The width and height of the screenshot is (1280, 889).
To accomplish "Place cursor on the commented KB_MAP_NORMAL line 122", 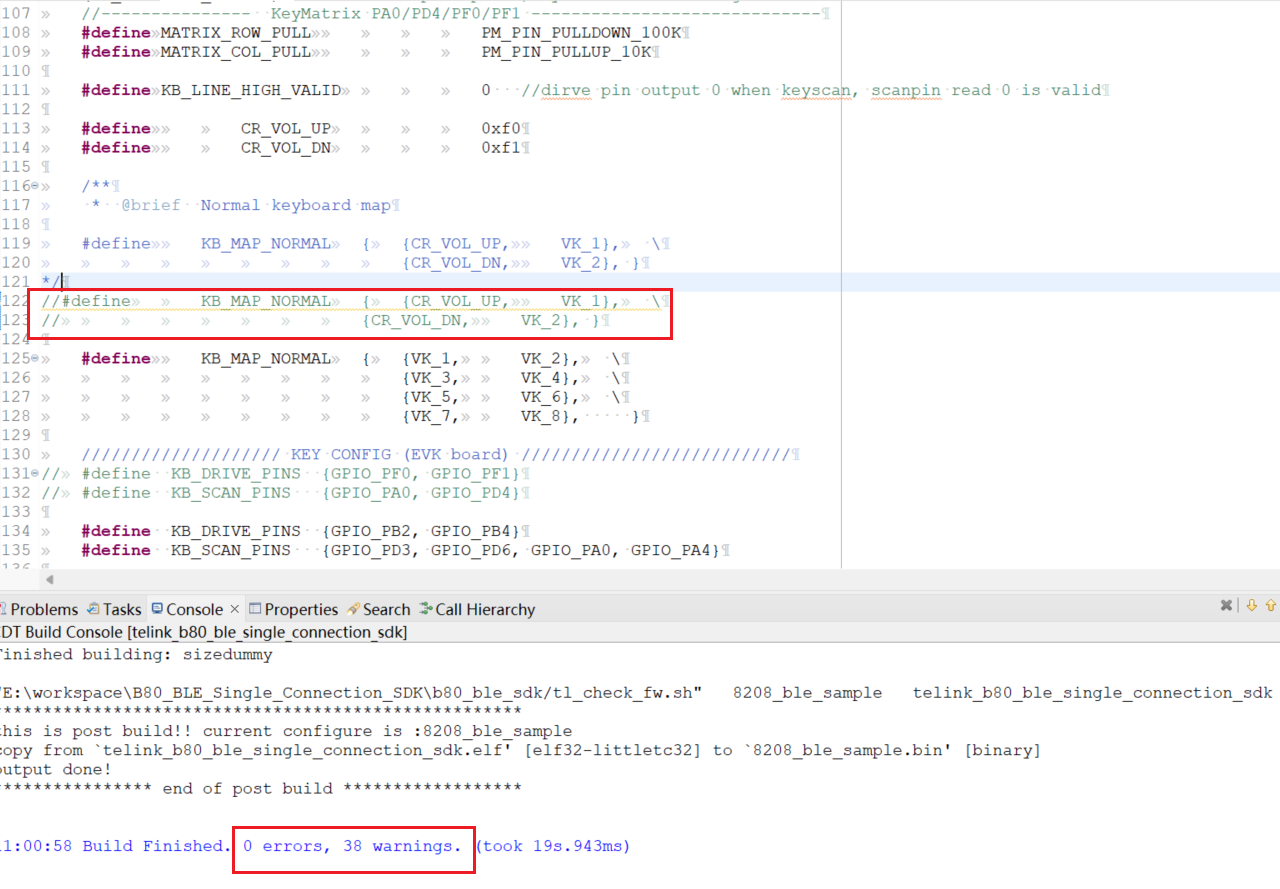I will (350, 301).
